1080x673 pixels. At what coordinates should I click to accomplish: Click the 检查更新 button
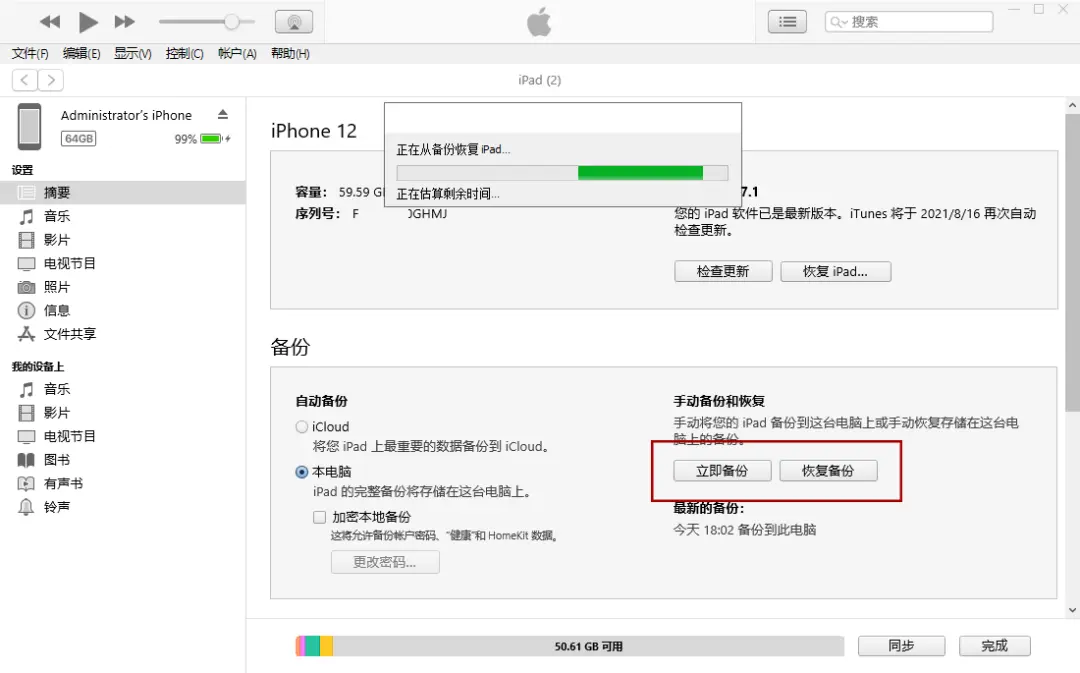click(x=723, y=271)
